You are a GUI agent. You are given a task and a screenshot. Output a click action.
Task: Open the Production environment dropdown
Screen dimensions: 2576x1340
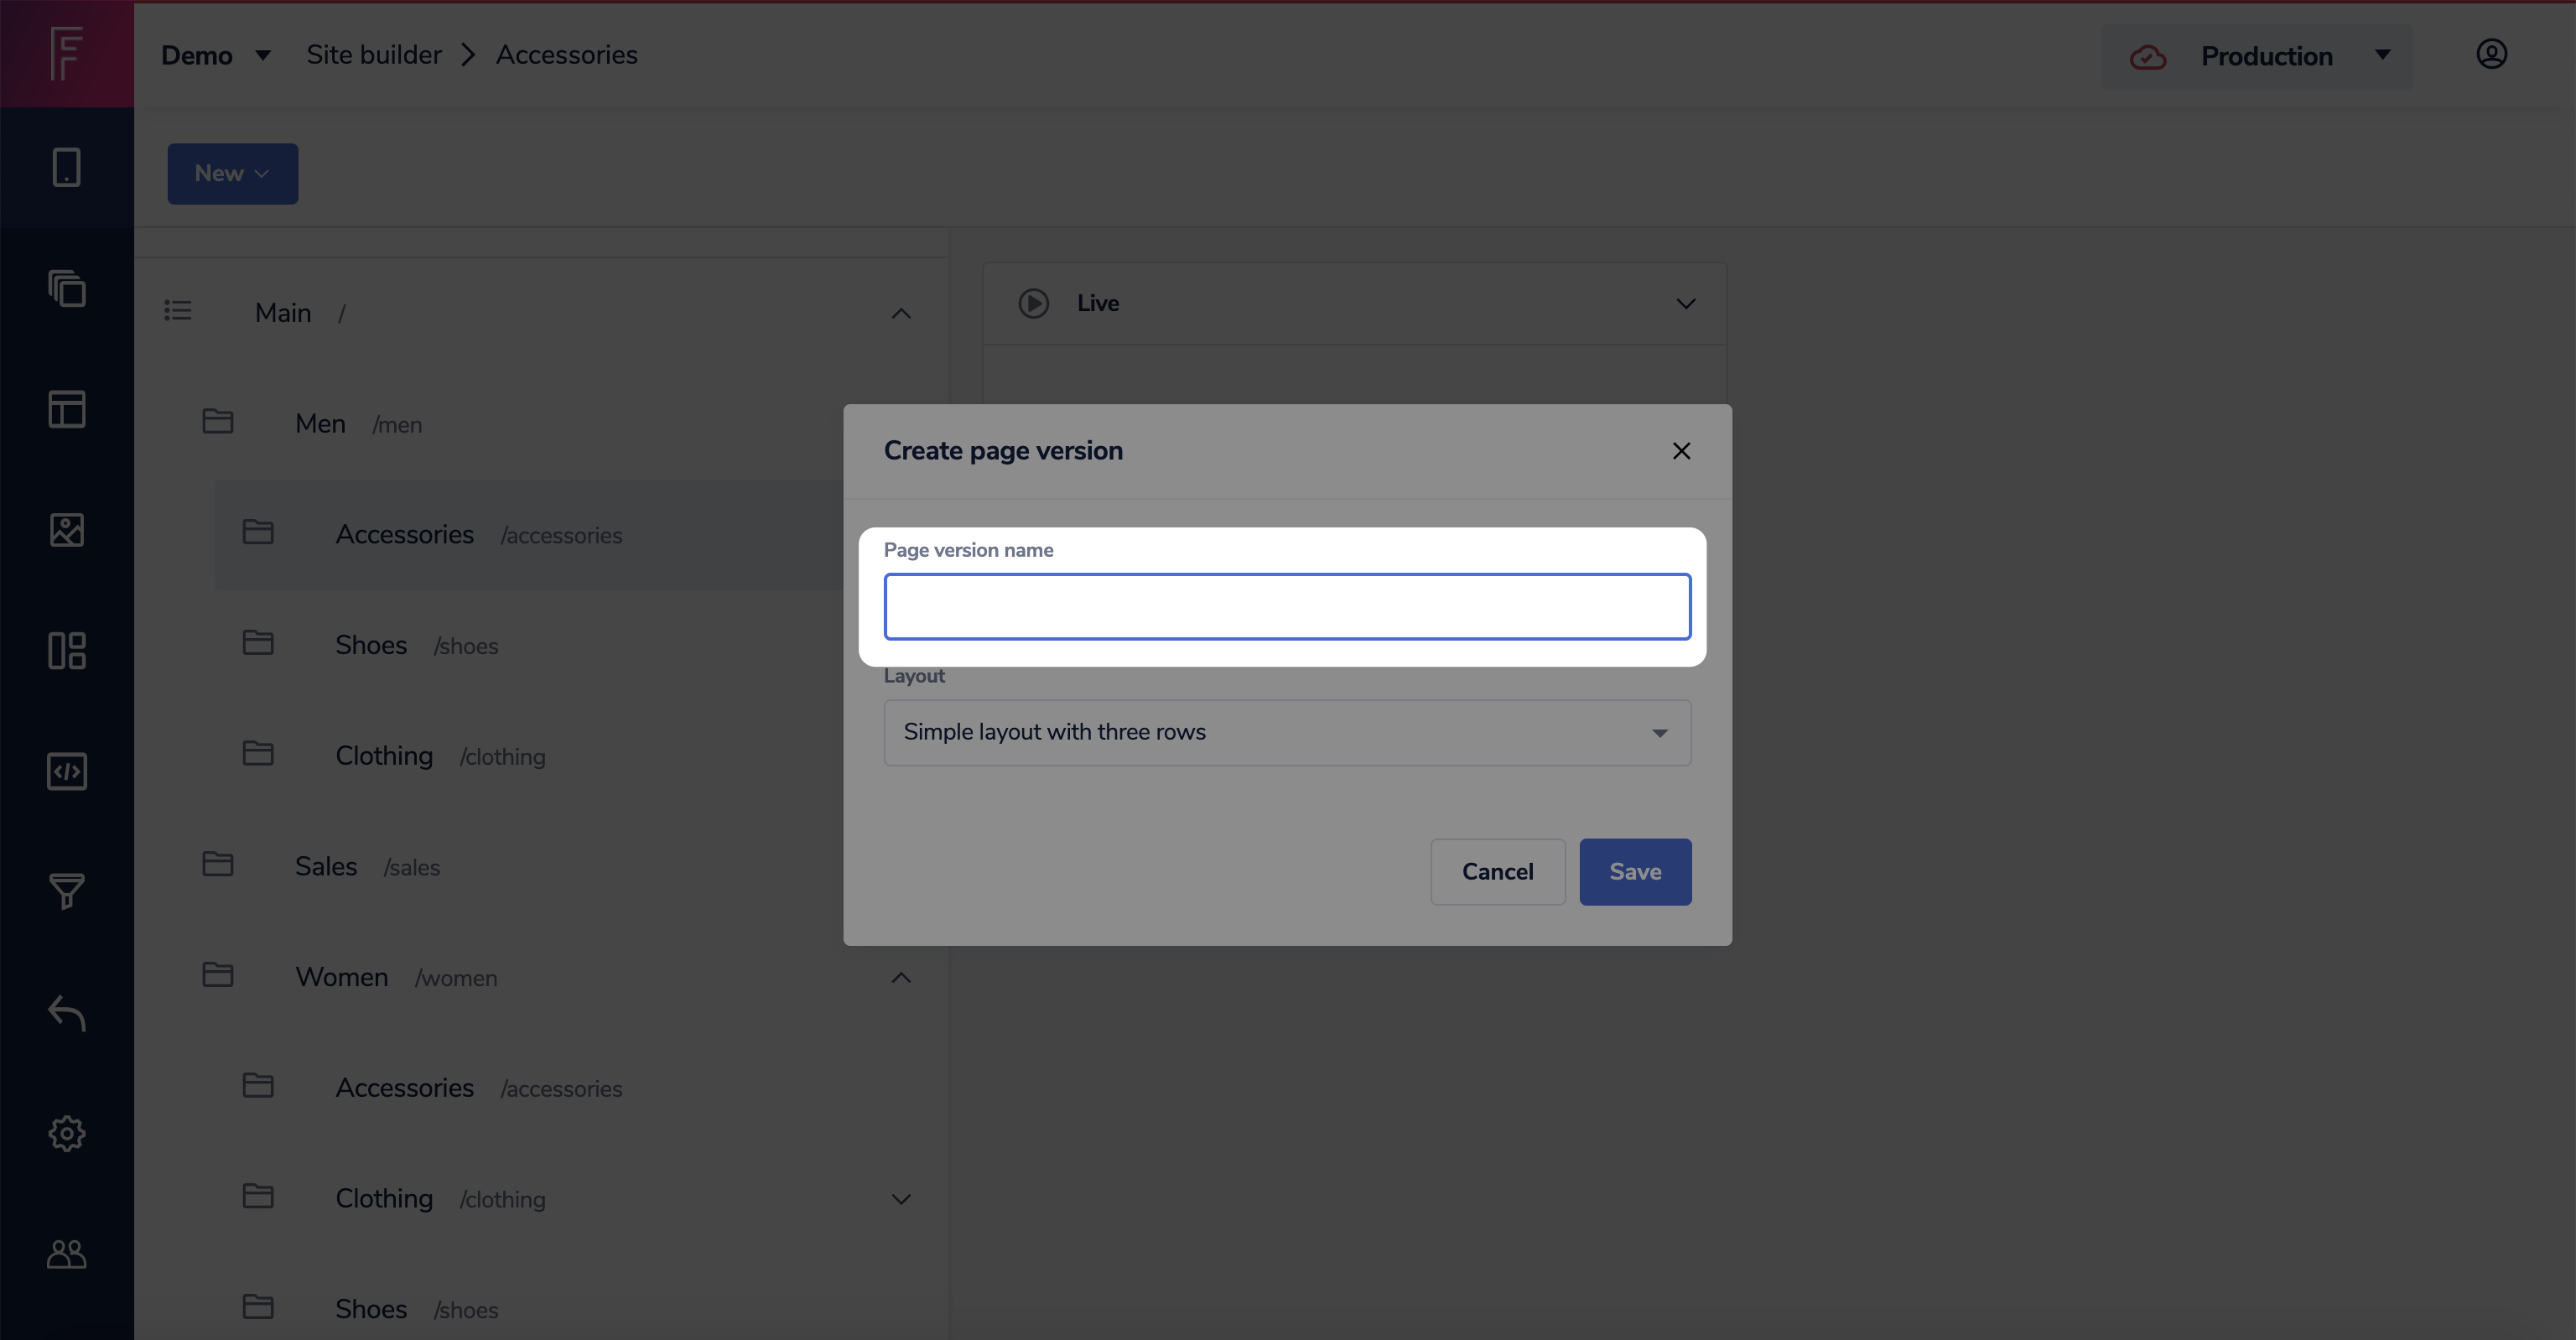(2258, 57)
